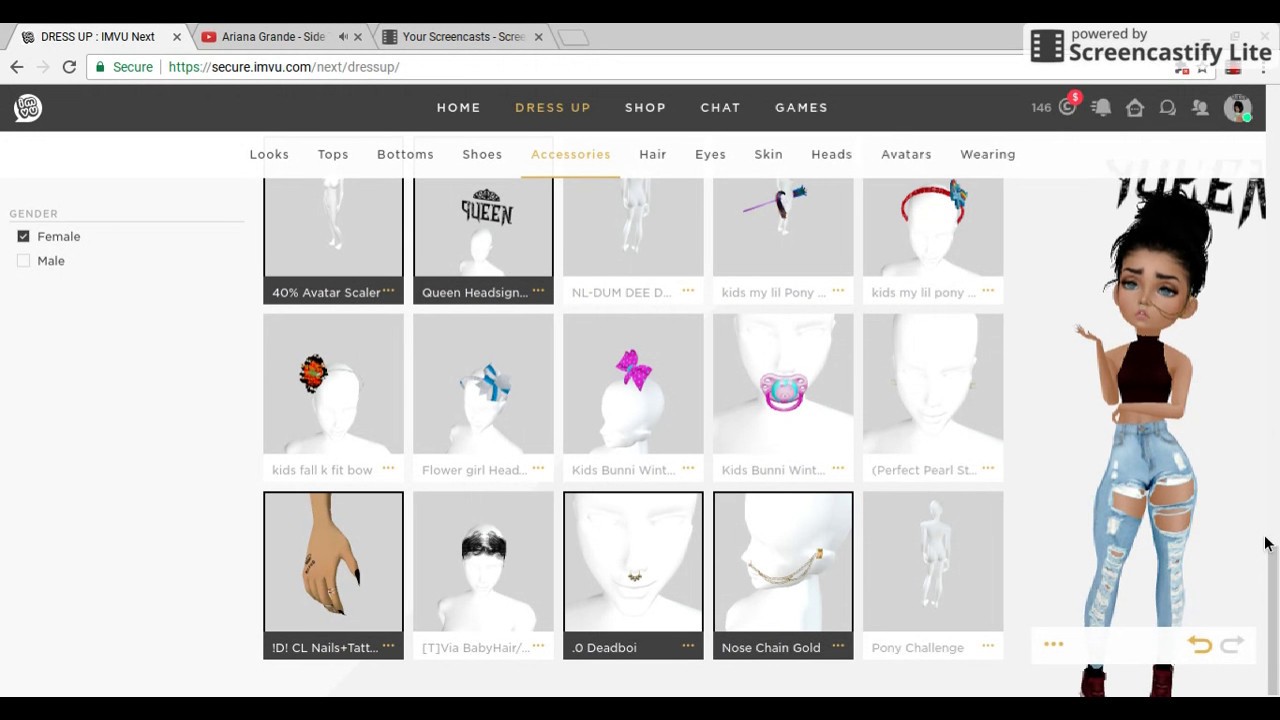Viewport: 1280px width, 720px height.
Task: Close Your Screencasts tab
Action: 538,37
